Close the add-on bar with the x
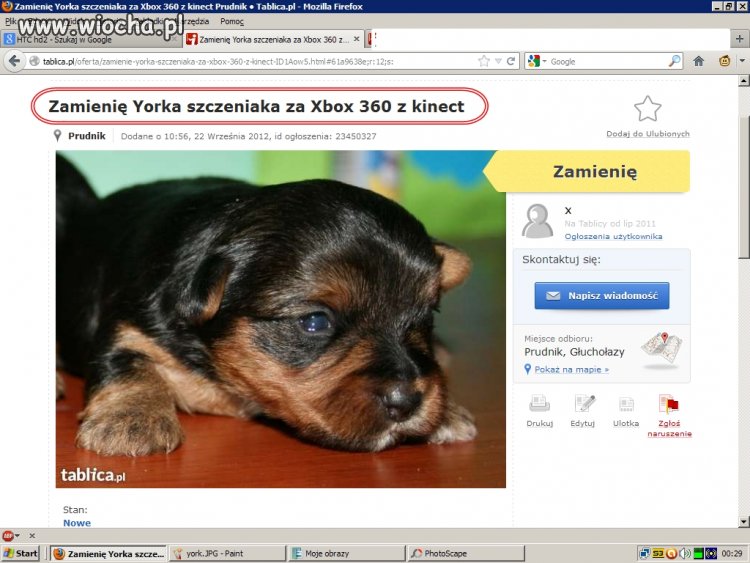The image size is (750, 563). point(32,536)
